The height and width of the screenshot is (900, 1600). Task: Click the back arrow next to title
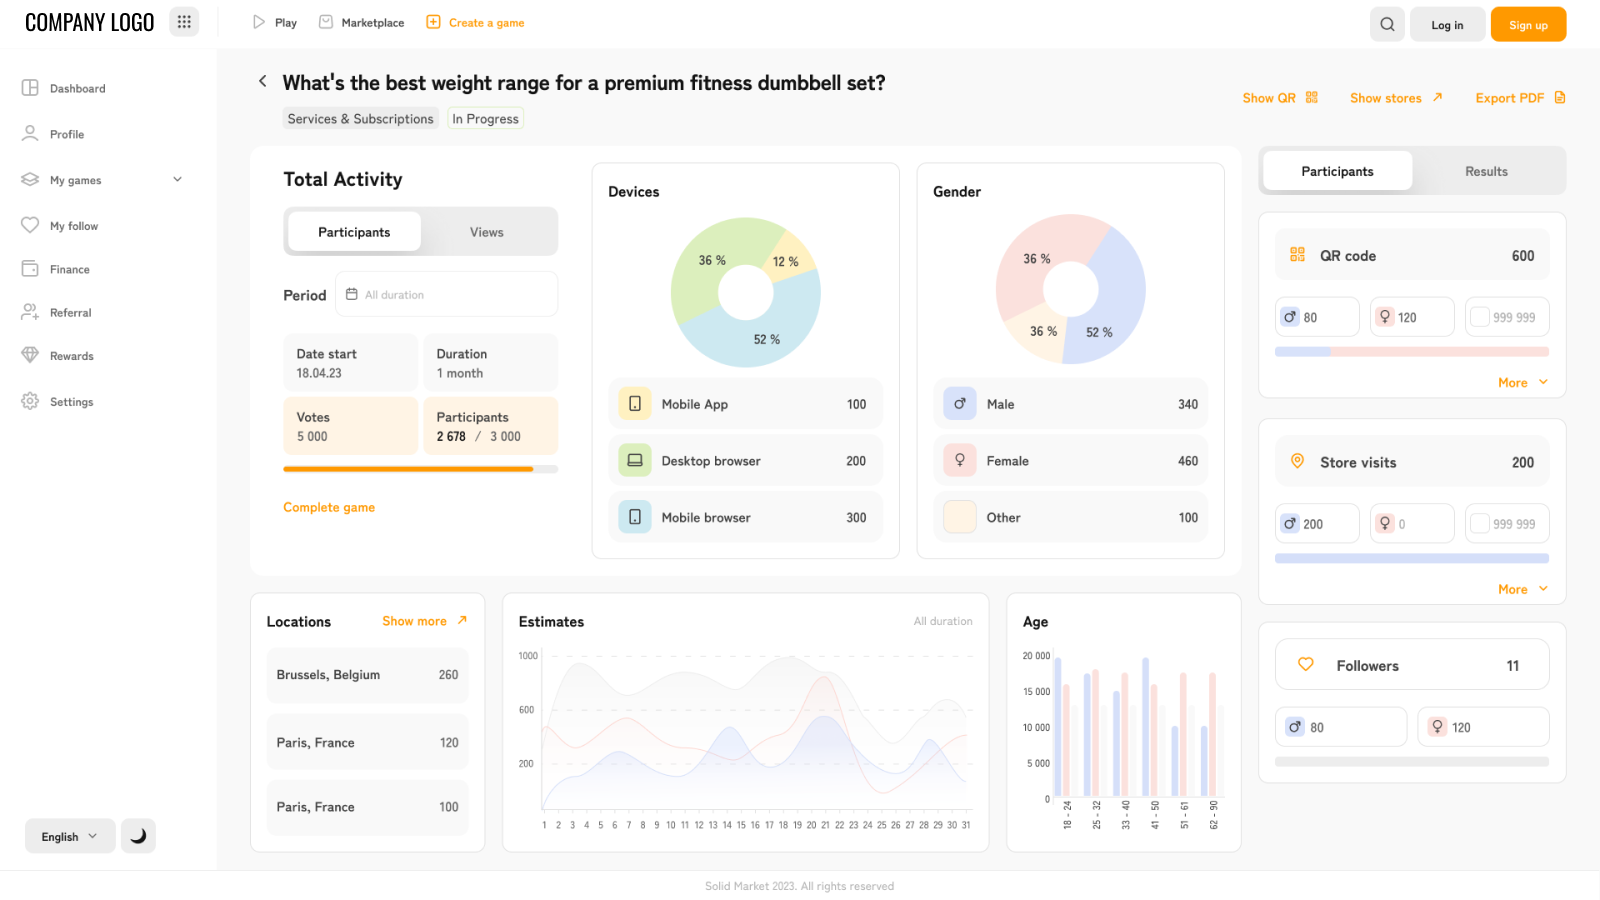(x=263, y=82)
